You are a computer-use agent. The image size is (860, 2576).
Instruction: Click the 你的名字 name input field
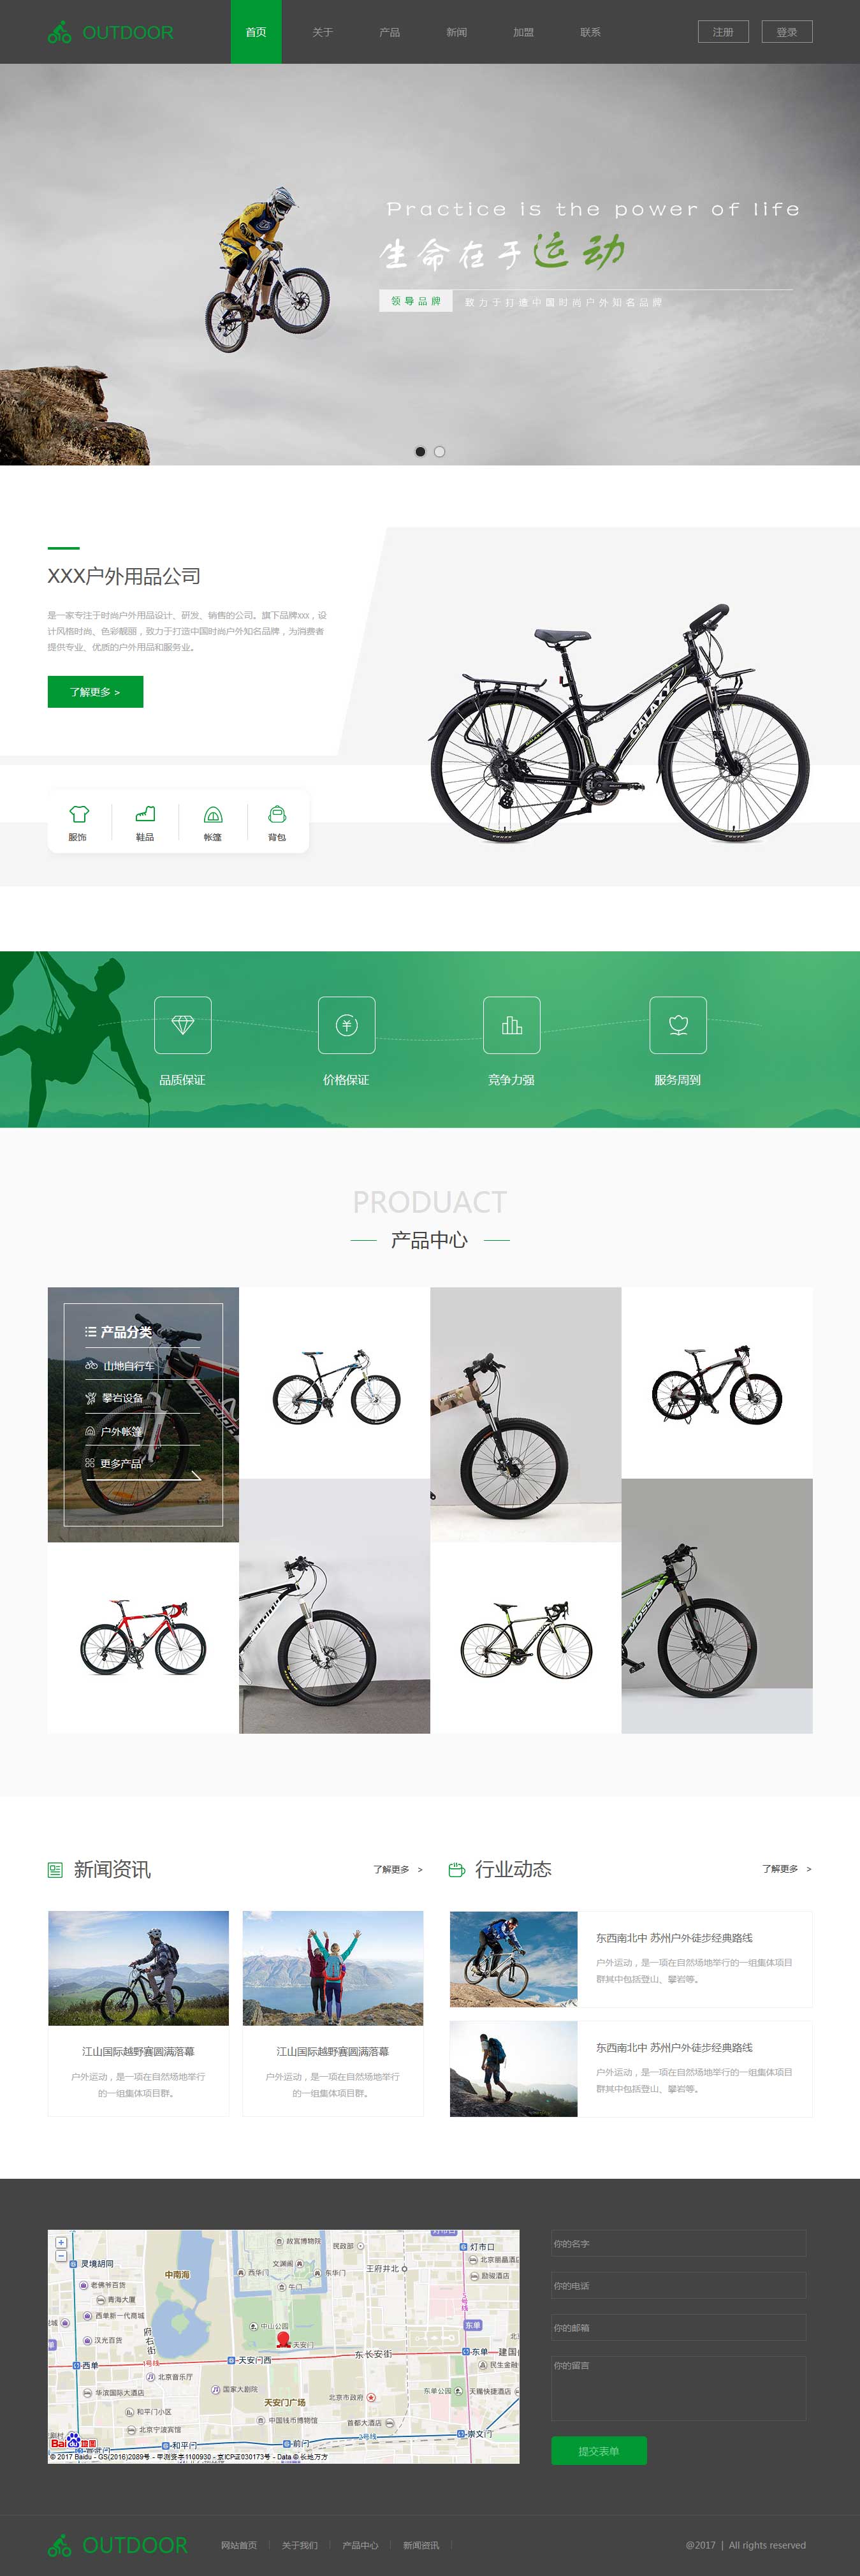[678, 2243]
